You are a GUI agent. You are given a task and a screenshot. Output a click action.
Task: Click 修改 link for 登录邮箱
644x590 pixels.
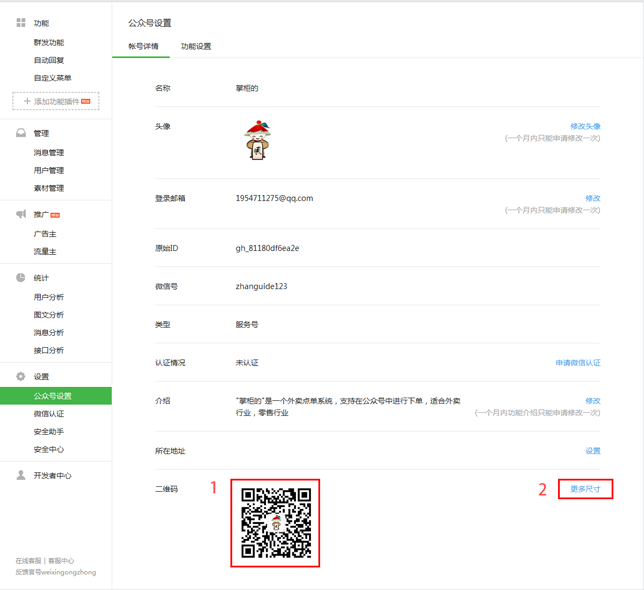point(592,198)
